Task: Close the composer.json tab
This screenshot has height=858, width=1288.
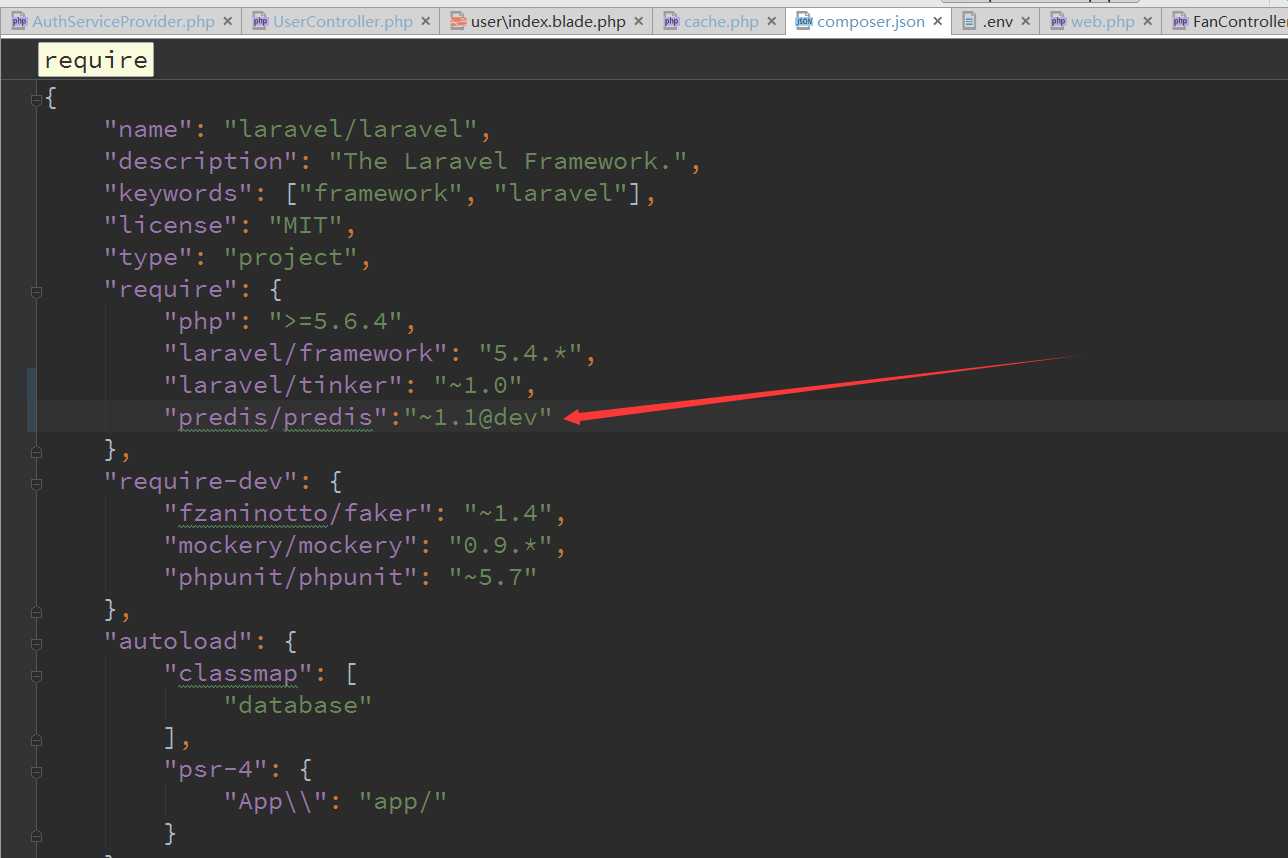Action: pos(938,22)
